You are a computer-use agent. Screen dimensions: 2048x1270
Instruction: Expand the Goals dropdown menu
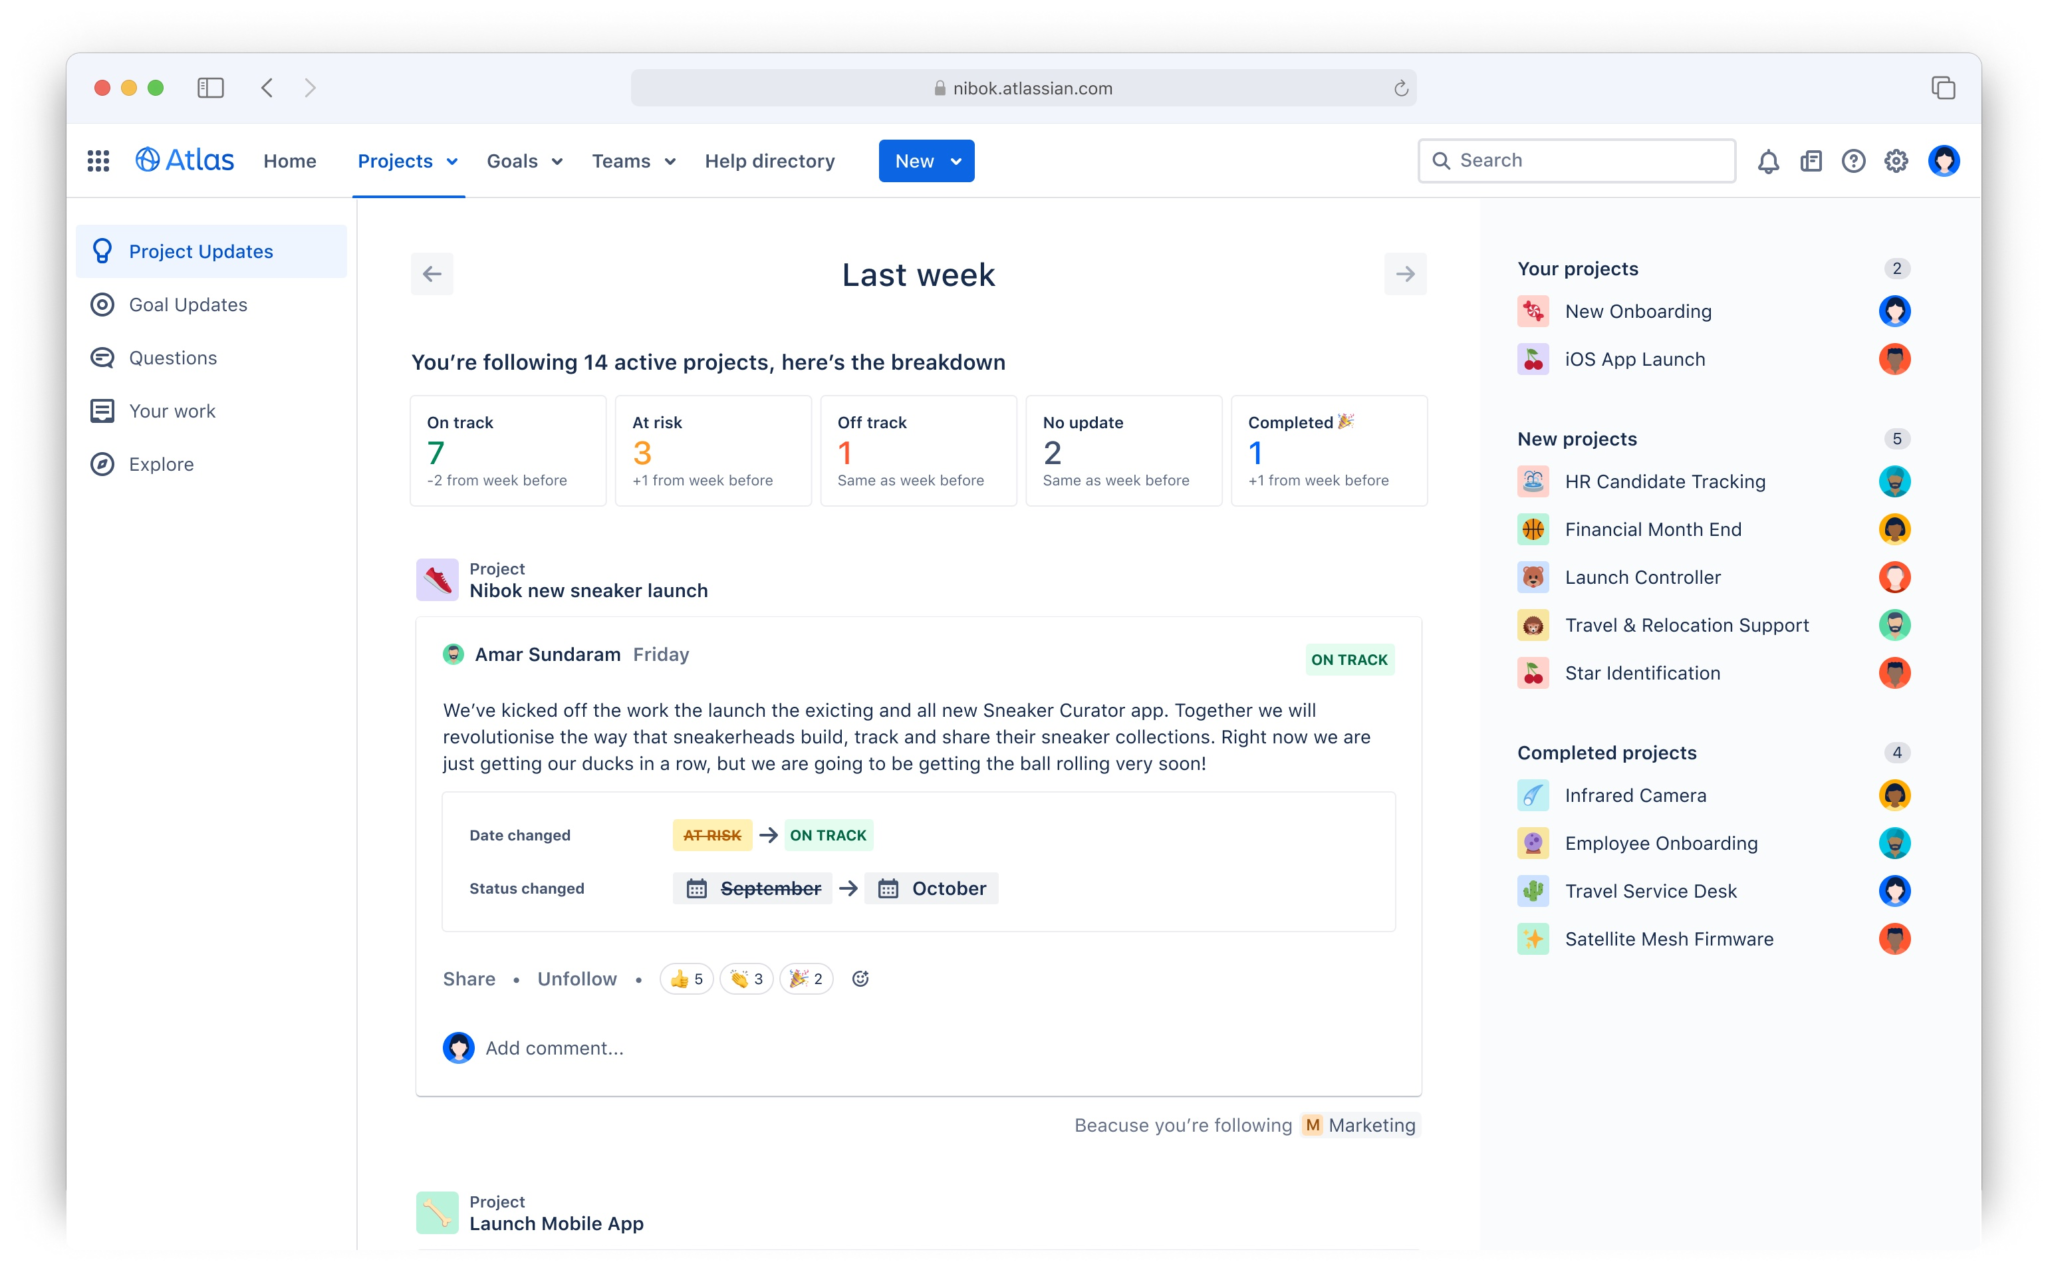tap(525, 161)
